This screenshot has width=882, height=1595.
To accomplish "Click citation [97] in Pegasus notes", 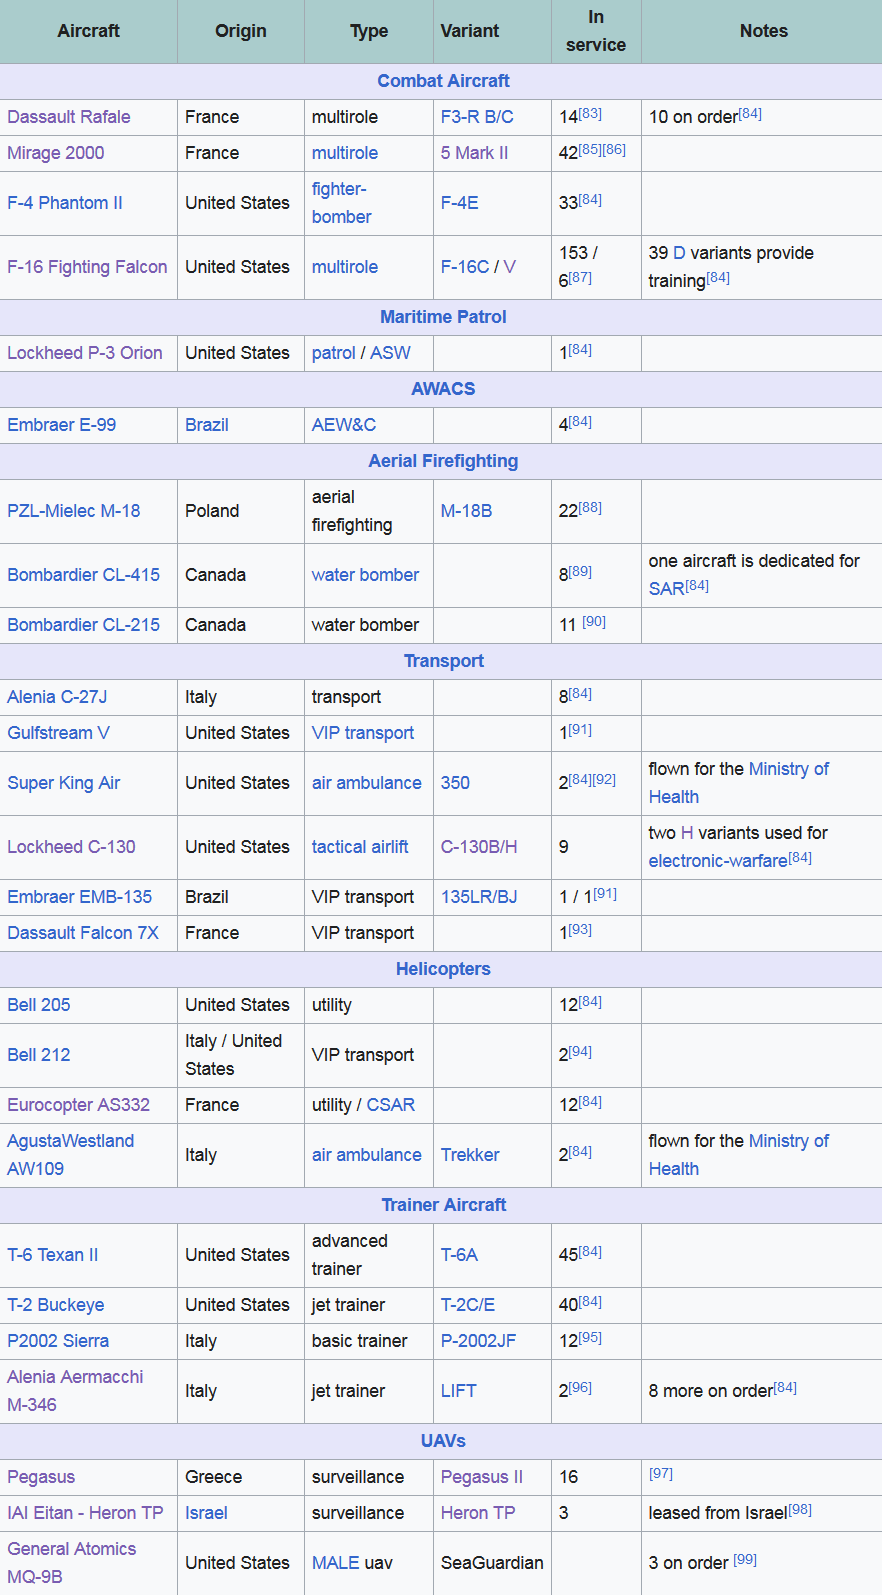I will click(661, 1474).
